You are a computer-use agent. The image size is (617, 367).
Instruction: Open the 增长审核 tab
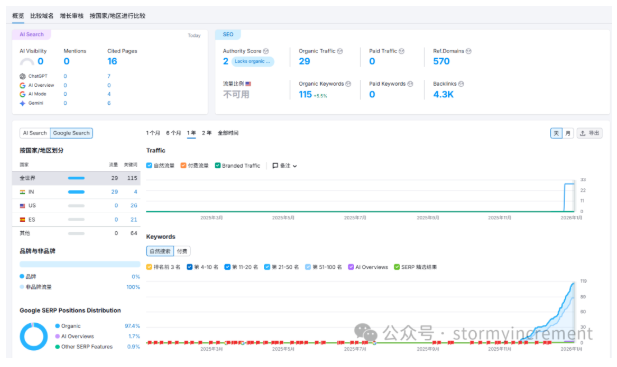(x=72, y=16)
